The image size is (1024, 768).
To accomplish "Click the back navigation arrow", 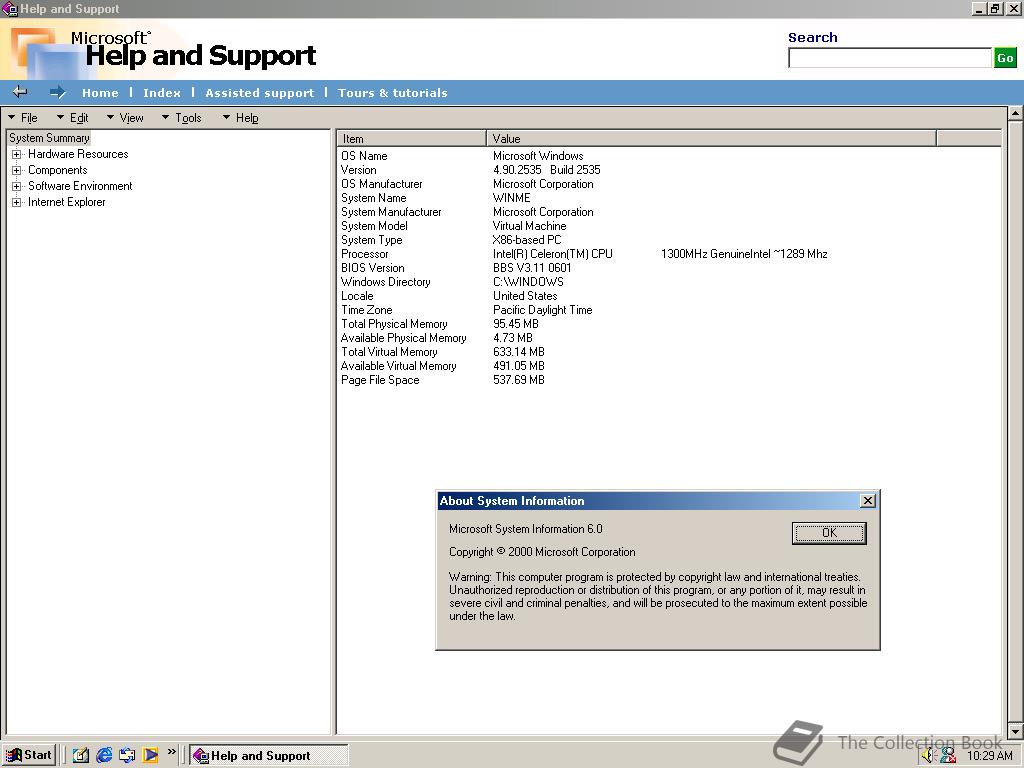I will point(20,92).
